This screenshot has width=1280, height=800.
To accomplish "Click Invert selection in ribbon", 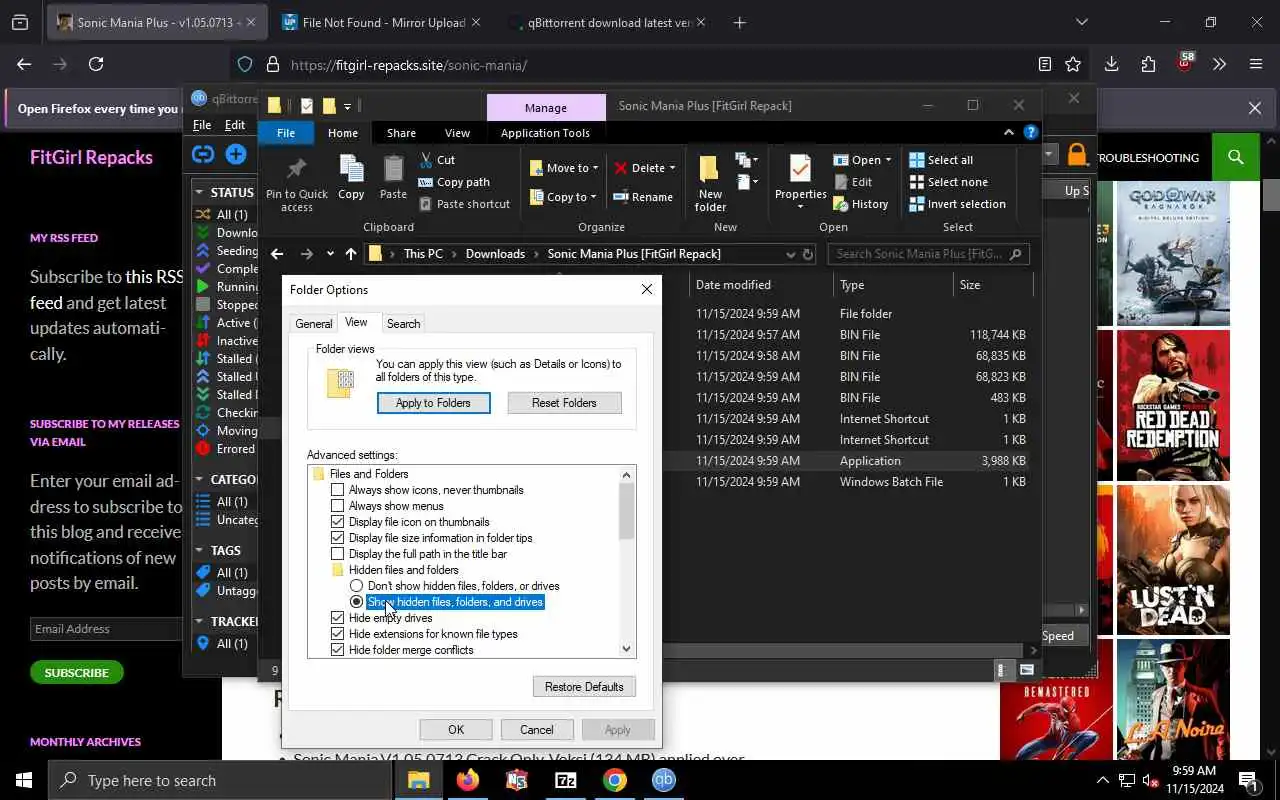I will tap(957, 204).
